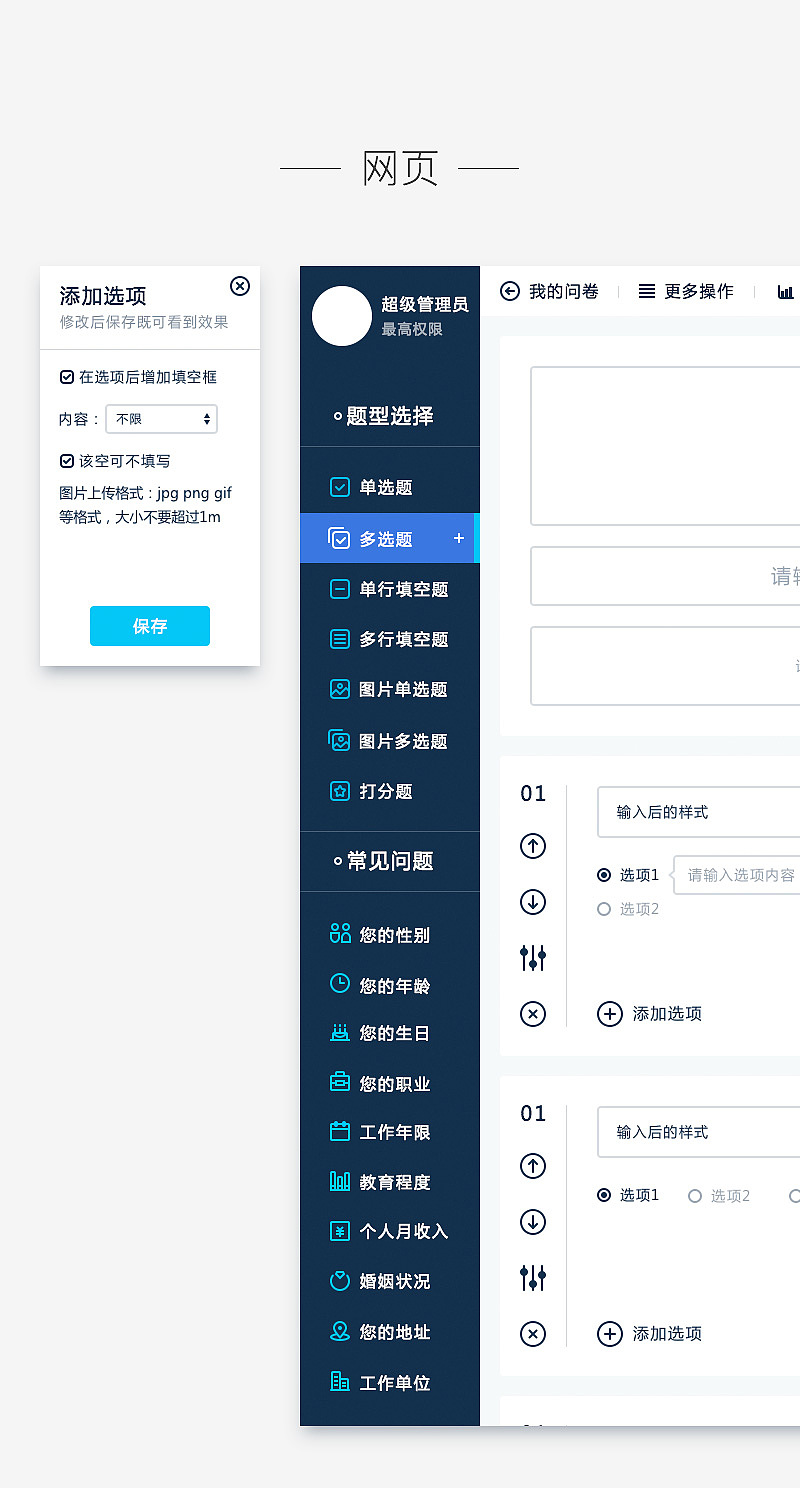800x1488 pixels.
Task: Select 选项2 radio in second question
Action: click(695, 1196)
